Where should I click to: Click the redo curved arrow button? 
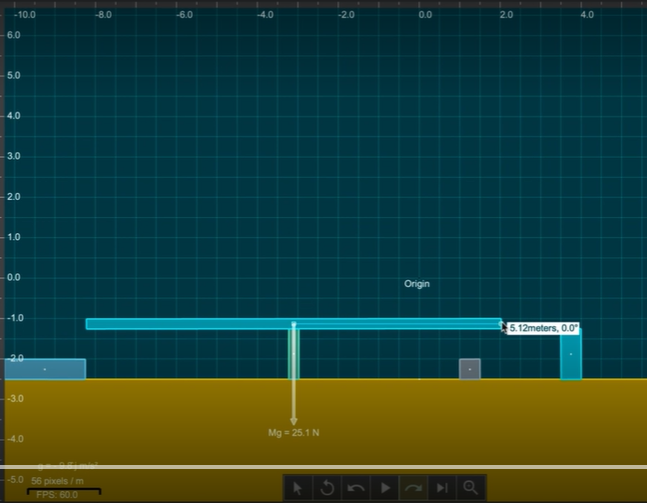(413, 488)
